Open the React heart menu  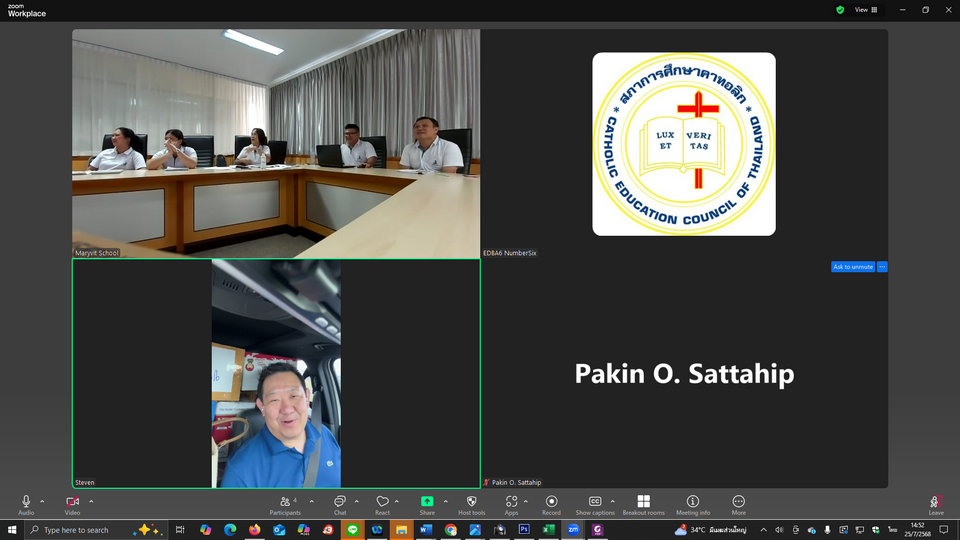[383, 504]
